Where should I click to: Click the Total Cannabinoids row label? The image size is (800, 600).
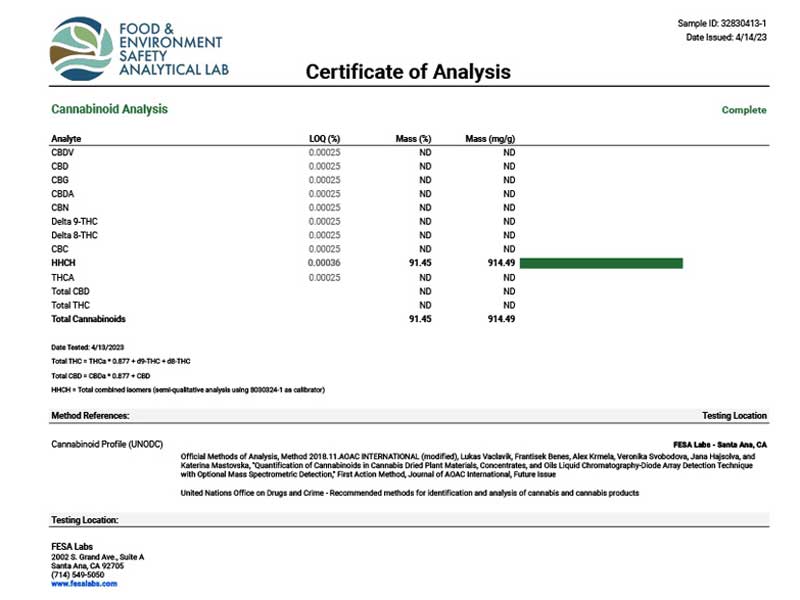(x=89, y=319)
